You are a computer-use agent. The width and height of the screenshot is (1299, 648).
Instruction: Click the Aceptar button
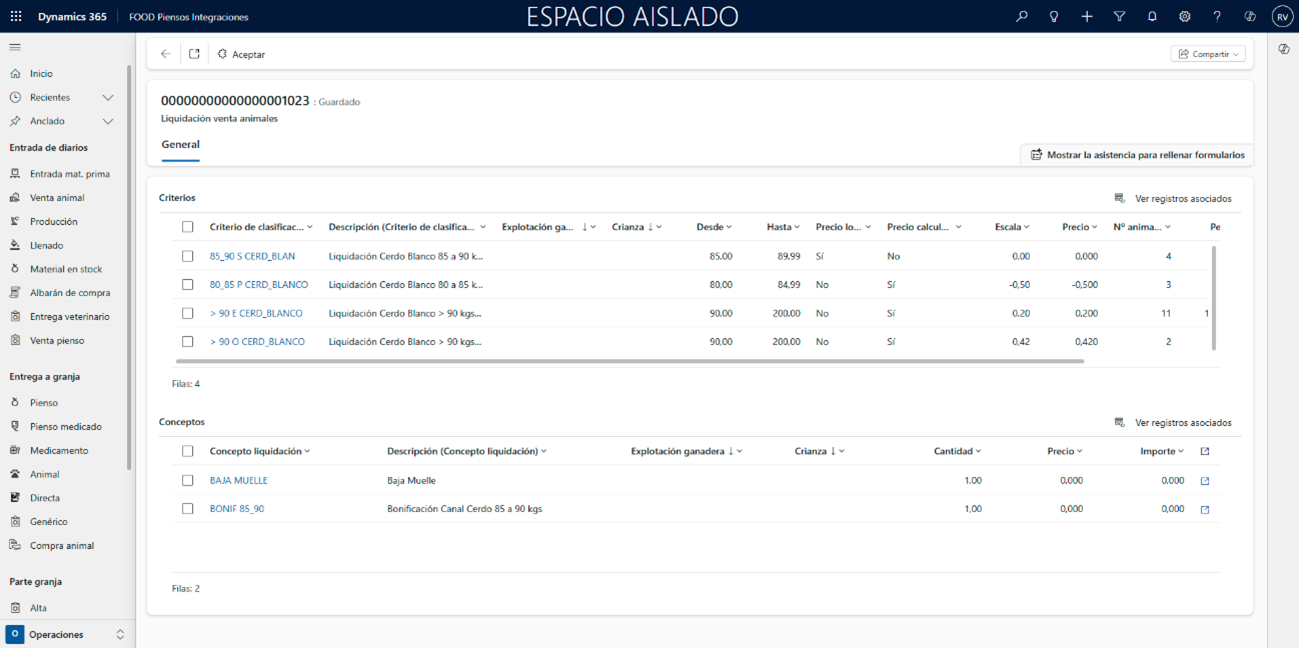[241, 54]
